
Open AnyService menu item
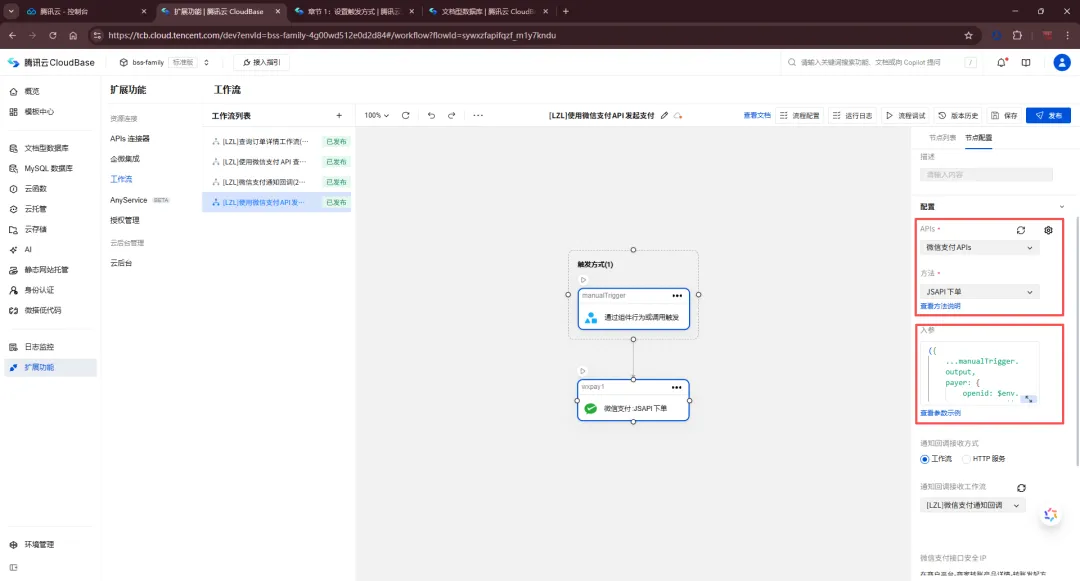point(129,200)
